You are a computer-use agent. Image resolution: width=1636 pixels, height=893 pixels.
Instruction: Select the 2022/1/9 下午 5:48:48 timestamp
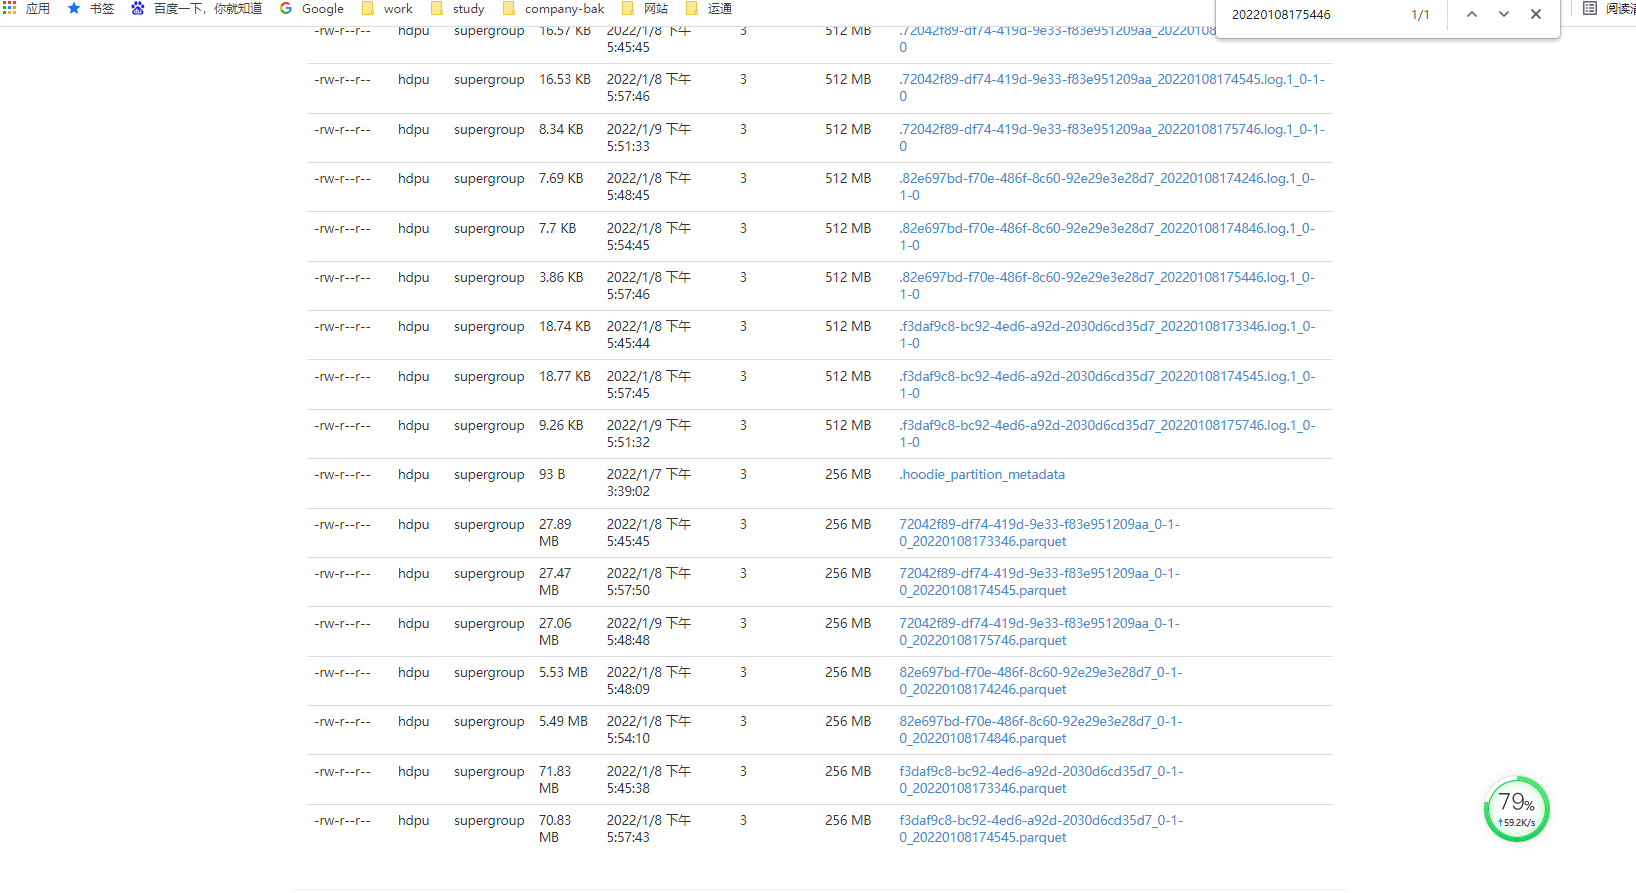pos(649,632)
